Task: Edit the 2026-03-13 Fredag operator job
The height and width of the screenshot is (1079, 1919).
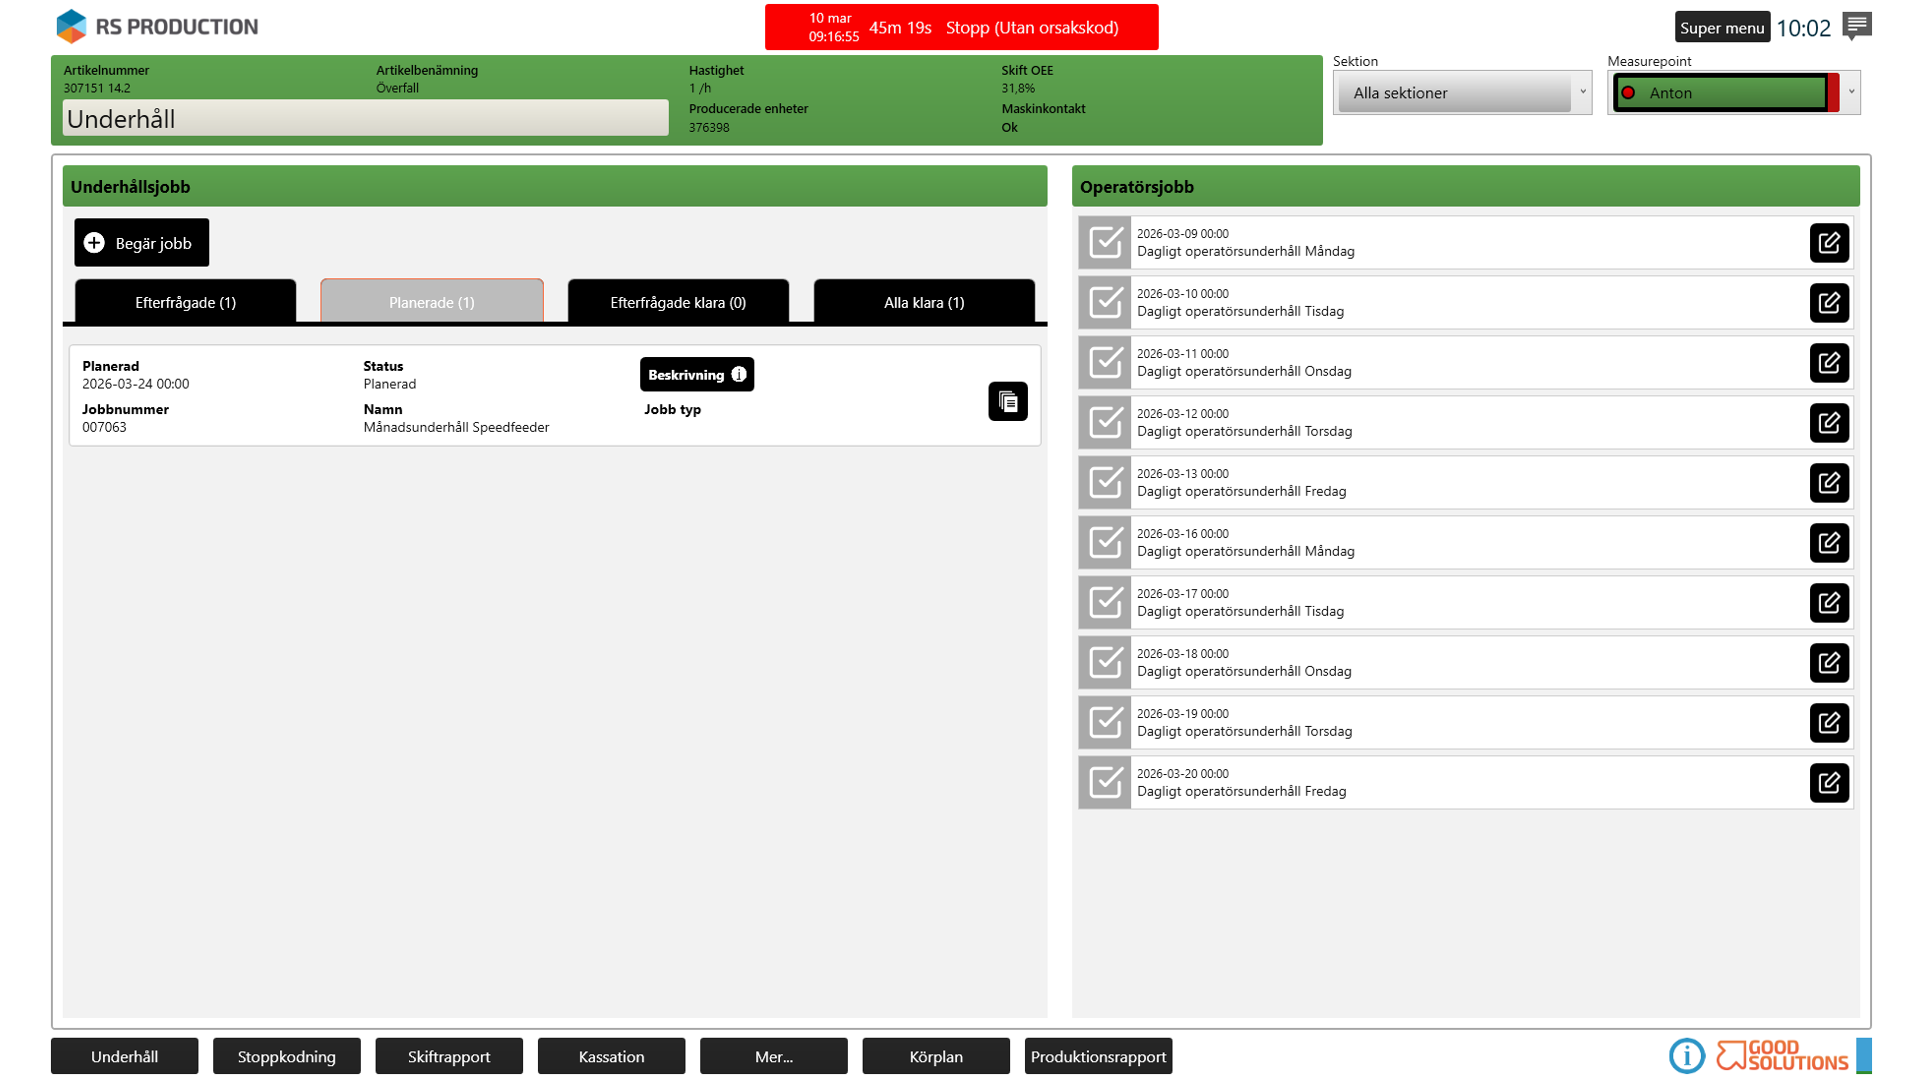Action: tap(1828, 483)
